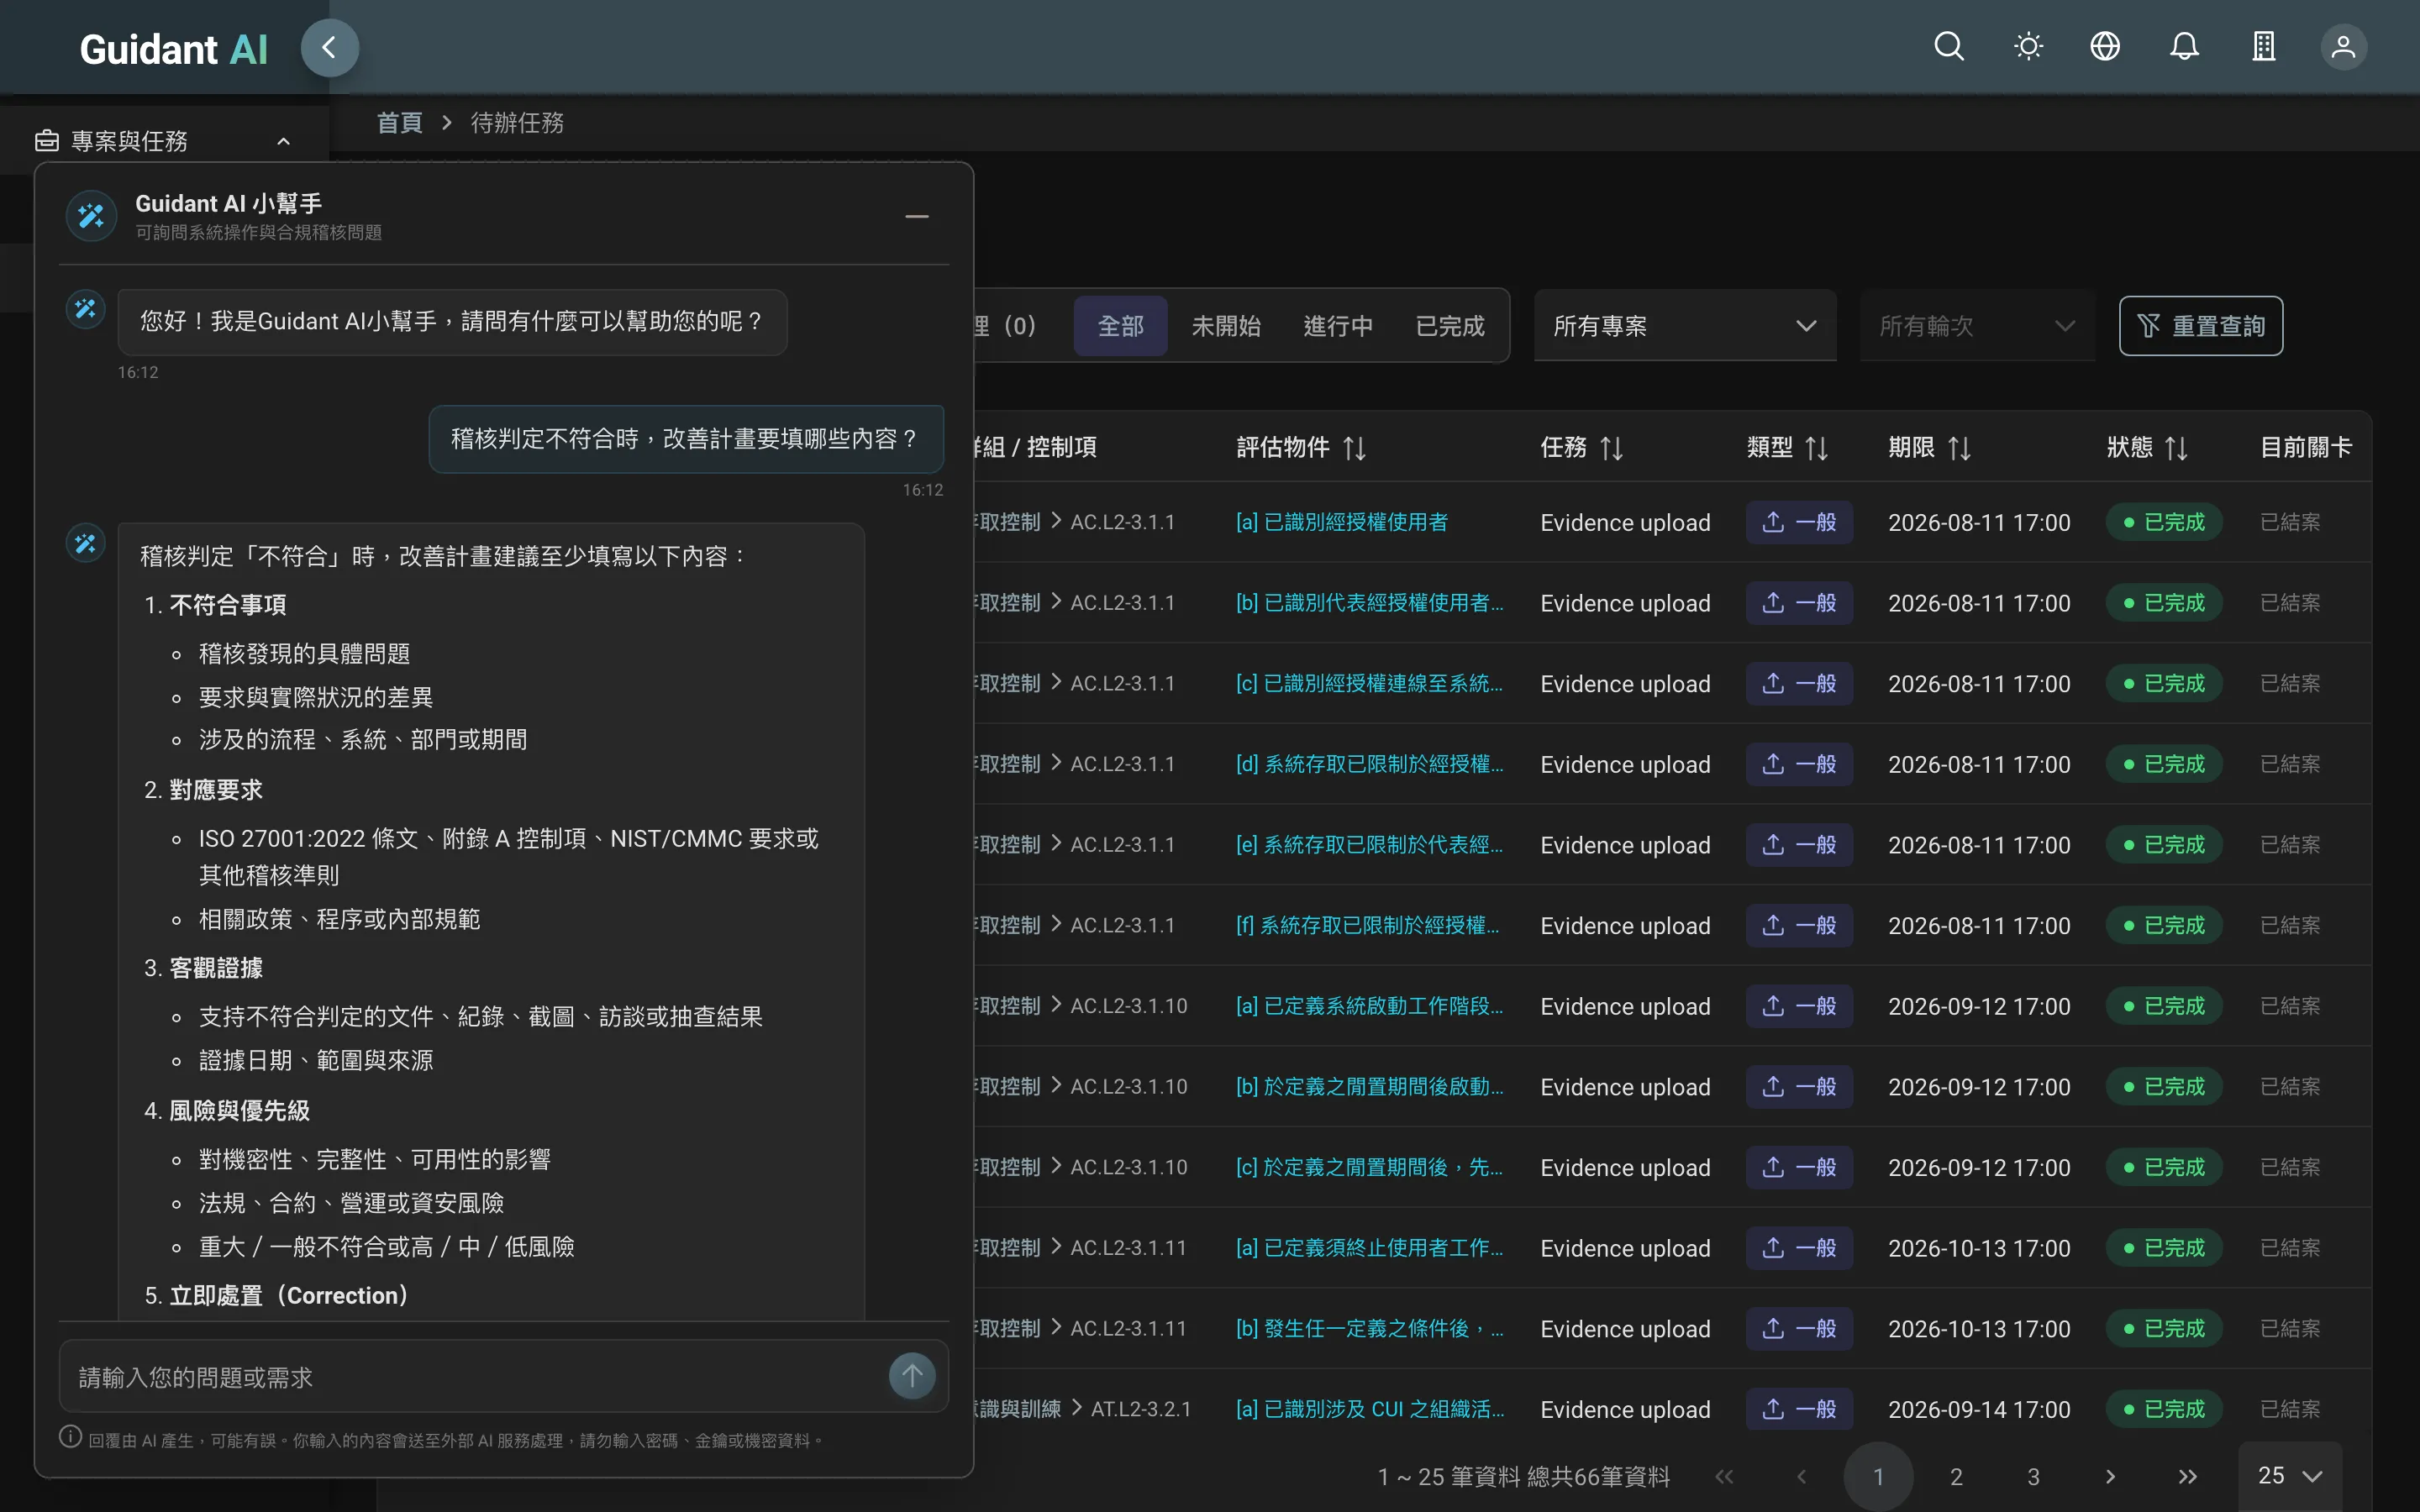Click the info icon beside AI disclaimer
The height and width of the screenshot is (1512, 2420).
coord(70,1437)
